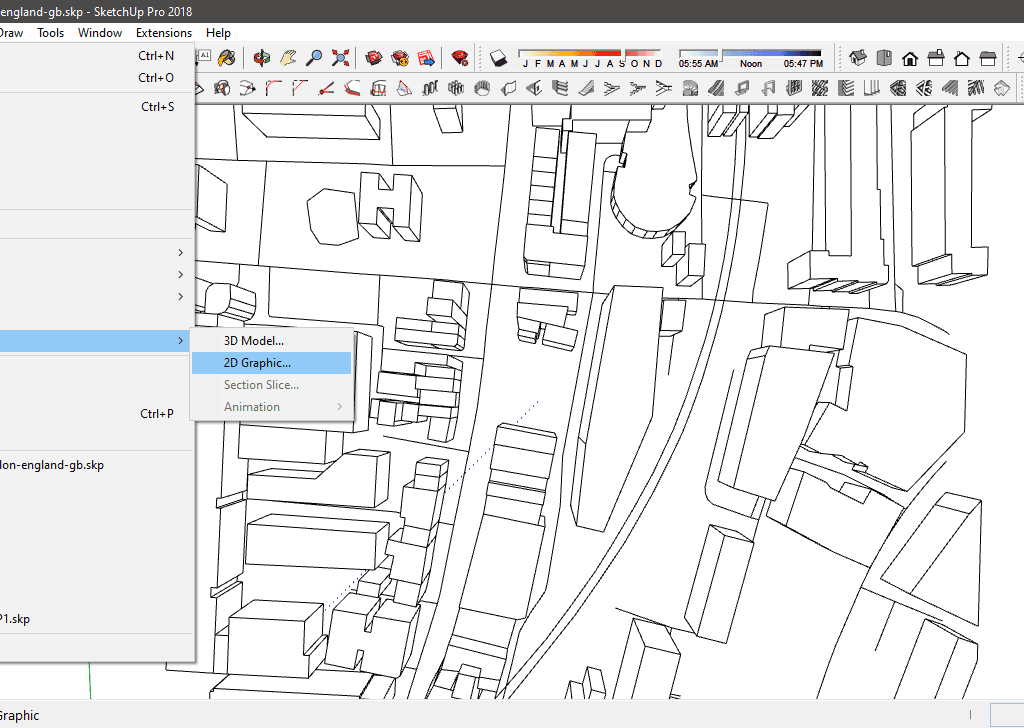Viewport: 1024px width, 728px height.
Task: Toggle the Show/Hide Shadows button
Action: pyautogui.click(x=499, y=58)
